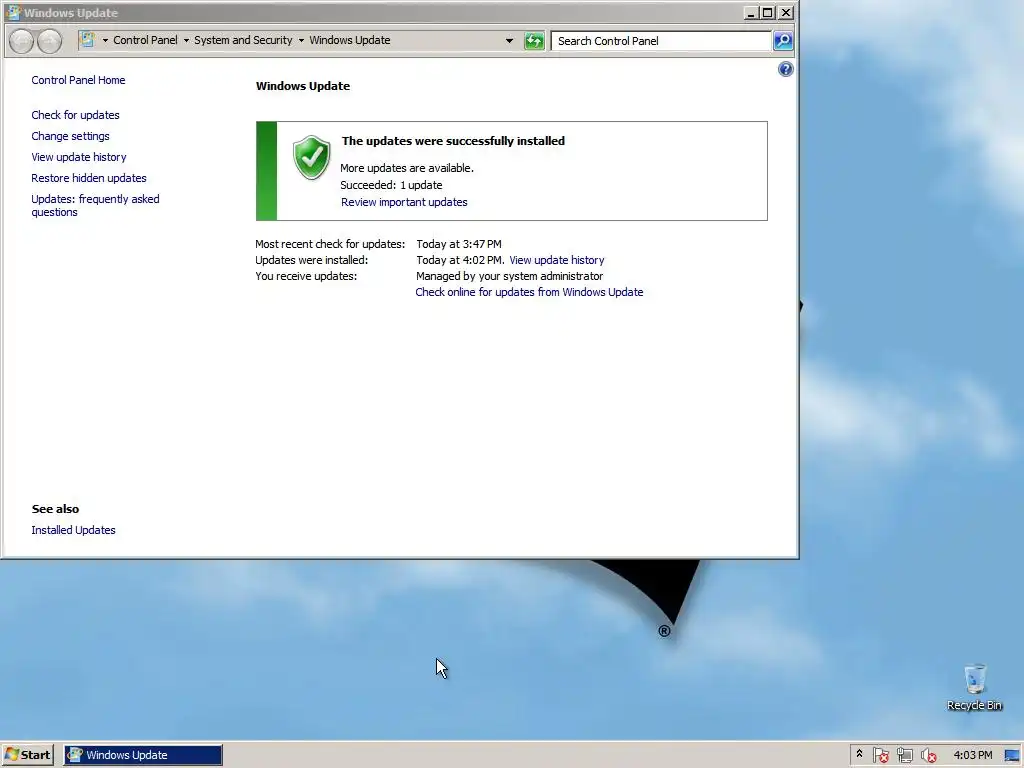Image resolution: width=1024 pixels, height=768 pixels.
Task: Click Windows Update taskbar button
Action: pyautogui.click(x=143, y=755)
